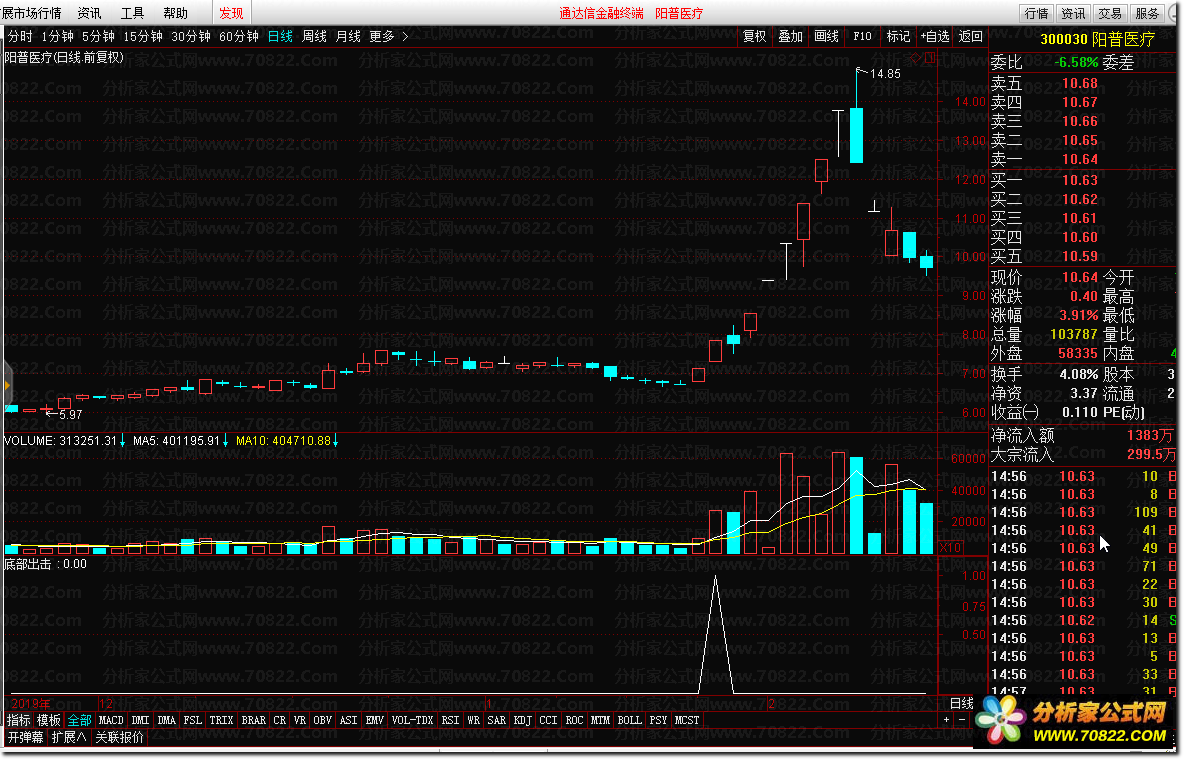Apply the VR indicator
The width and height of the screenshot is (1185, 760).
click(x=300, y=720)
